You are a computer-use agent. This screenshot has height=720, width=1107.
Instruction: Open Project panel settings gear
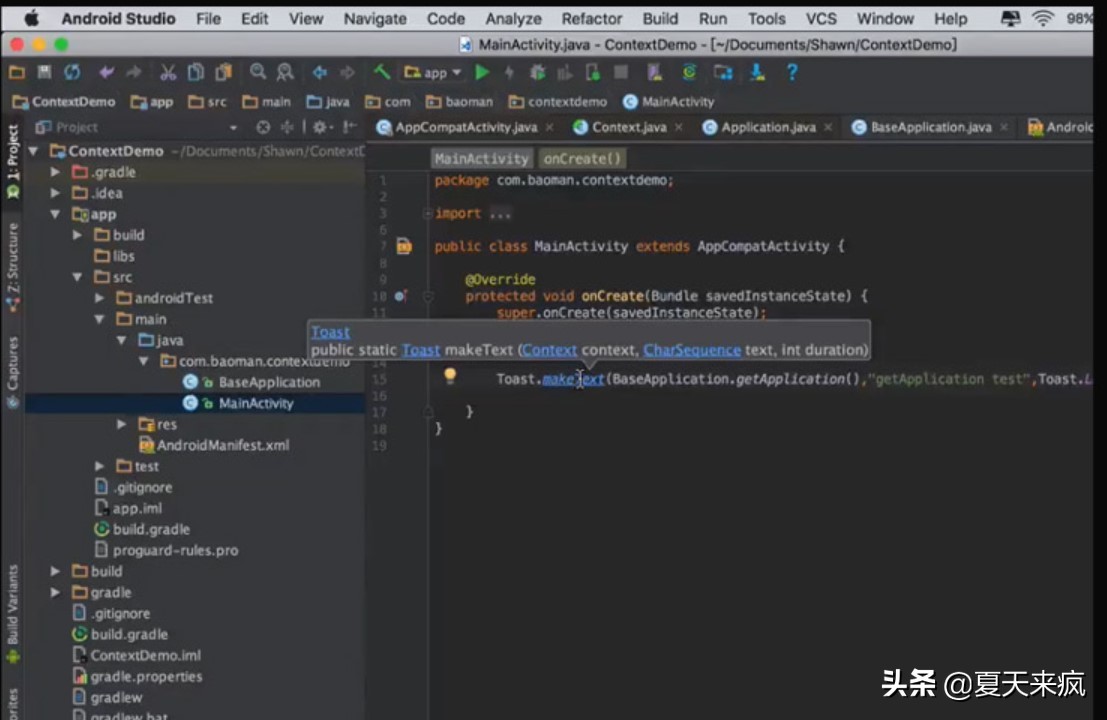320,127
